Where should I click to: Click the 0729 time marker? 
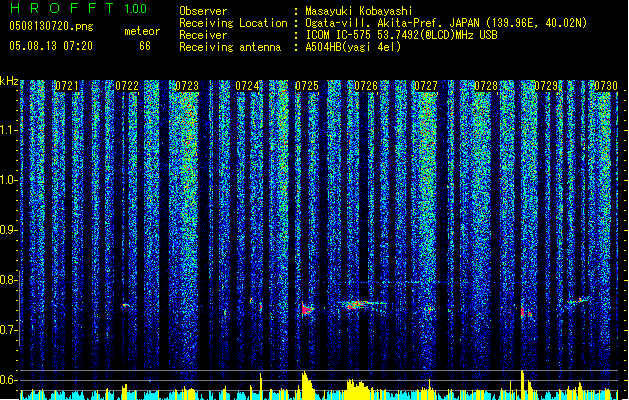click(x=546, y=86)
